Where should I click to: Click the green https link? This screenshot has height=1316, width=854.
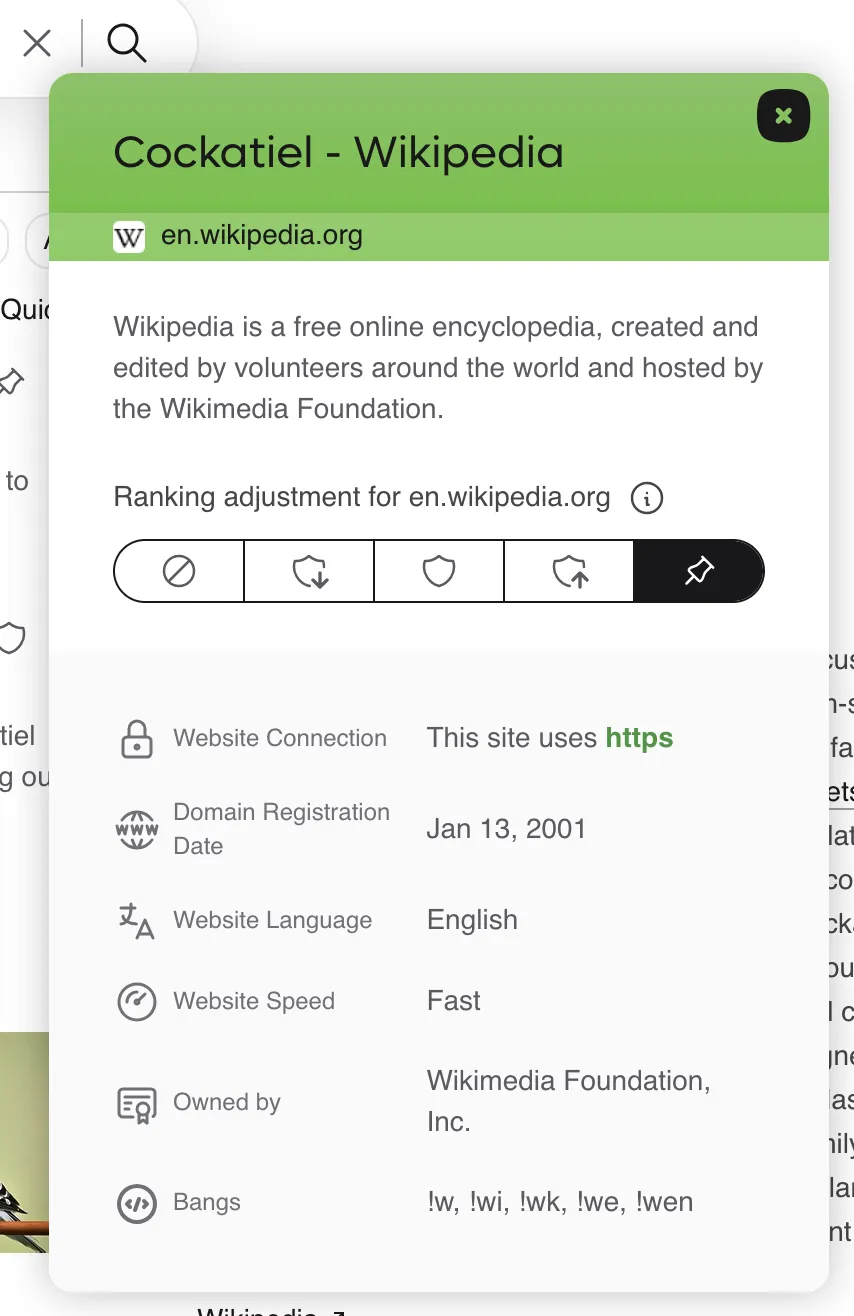[x=639, y=738]
